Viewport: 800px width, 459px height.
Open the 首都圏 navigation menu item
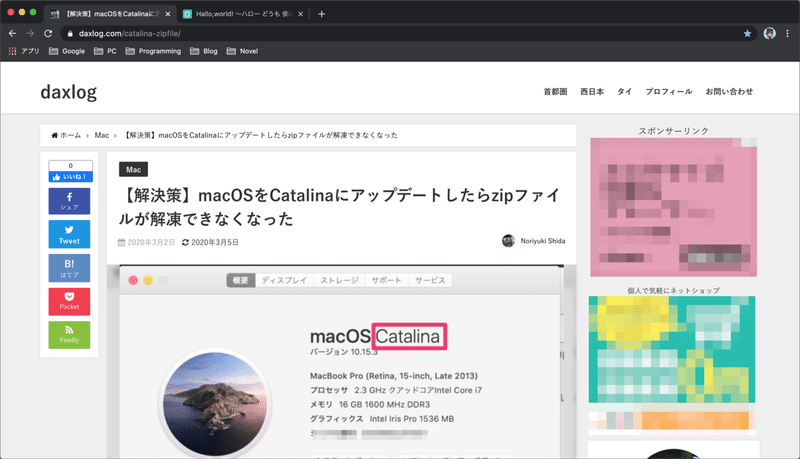pyautogui.click(x=555, y=91)
